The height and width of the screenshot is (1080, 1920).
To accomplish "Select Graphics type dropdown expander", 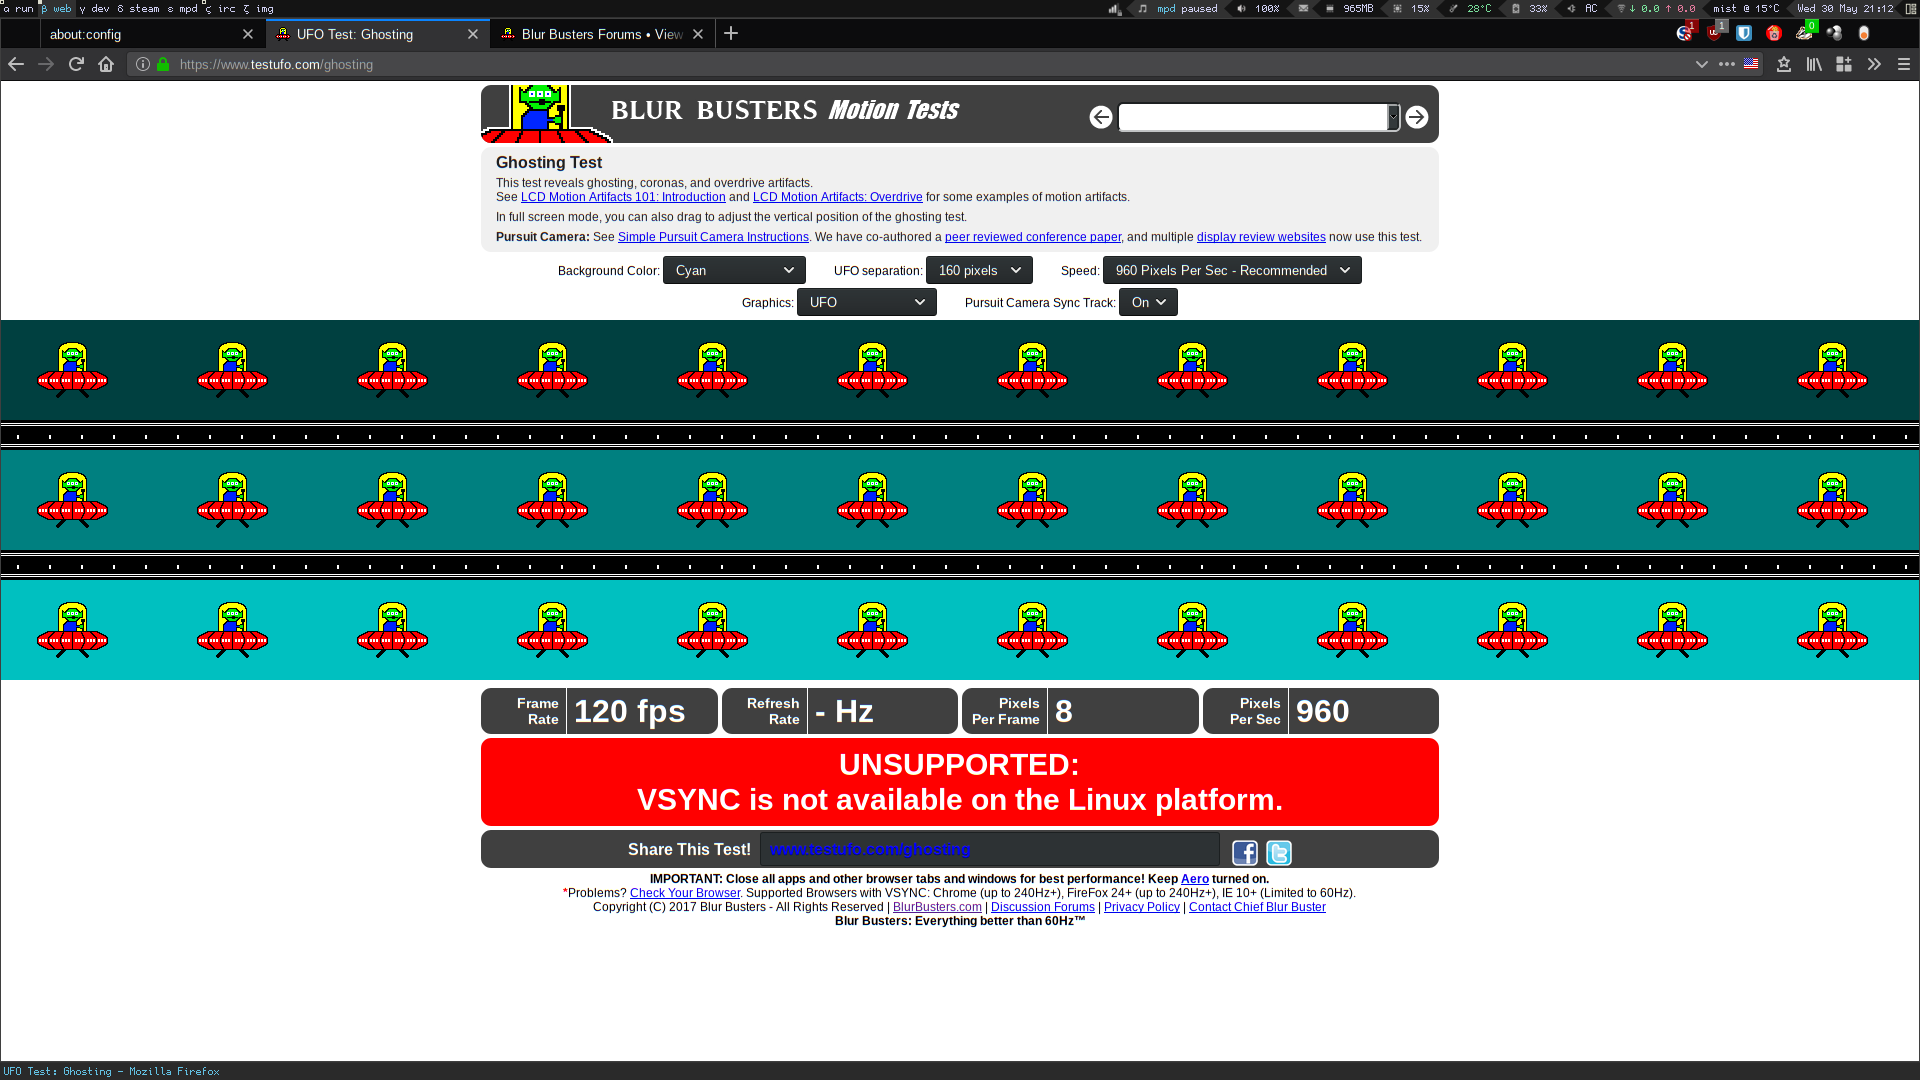I will pyautogui.click(x=919, y=302).
